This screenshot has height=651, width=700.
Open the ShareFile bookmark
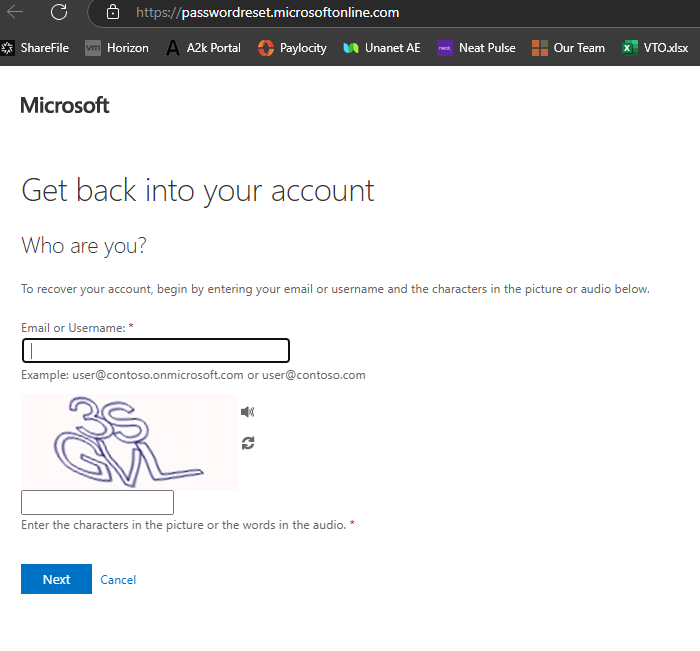(x=35, y=48)
